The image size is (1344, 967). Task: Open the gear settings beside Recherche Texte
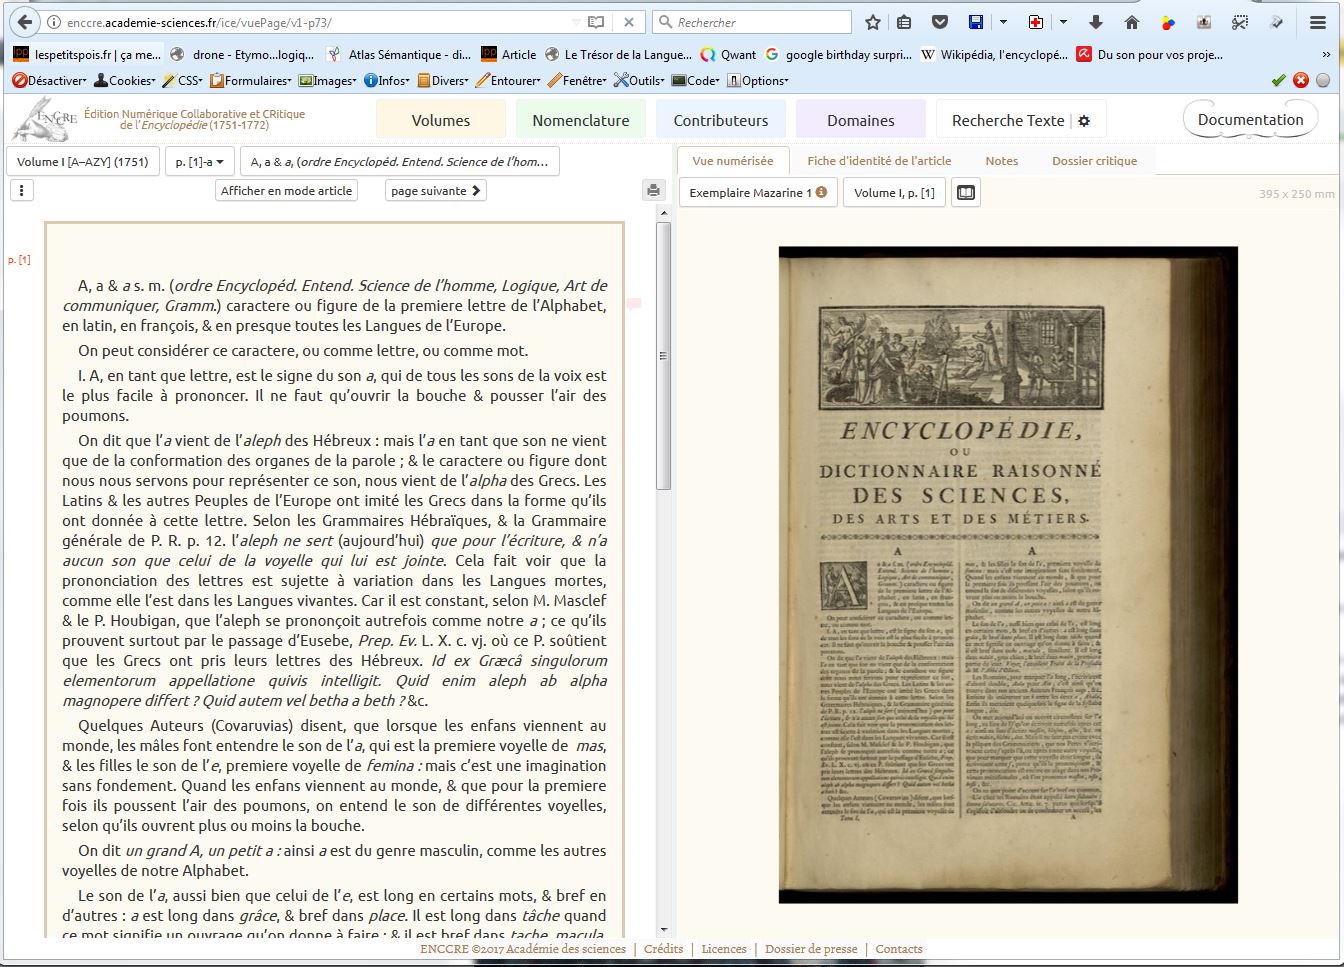(1084, 121)
